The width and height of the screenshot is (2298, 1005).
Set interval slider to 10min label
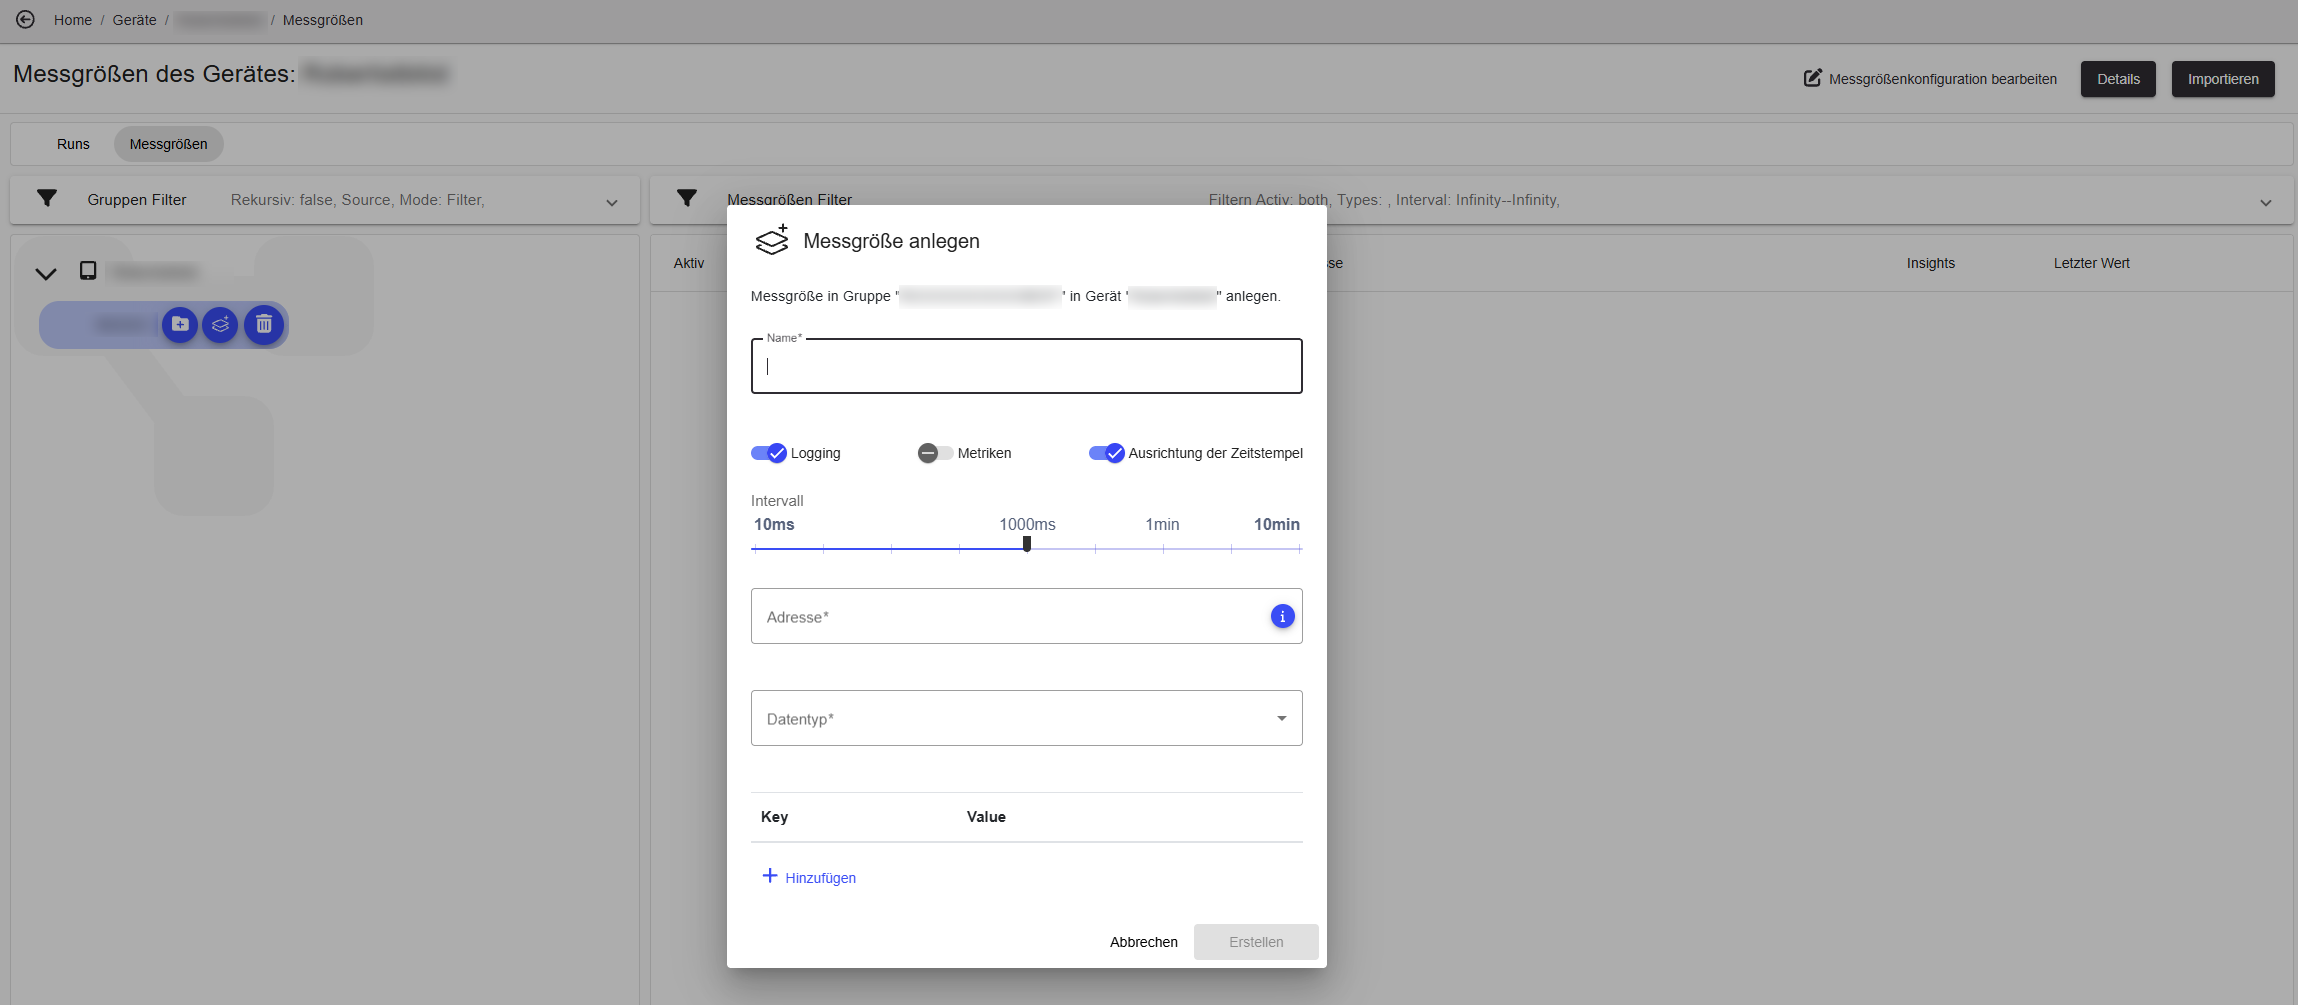(1277, 524)
